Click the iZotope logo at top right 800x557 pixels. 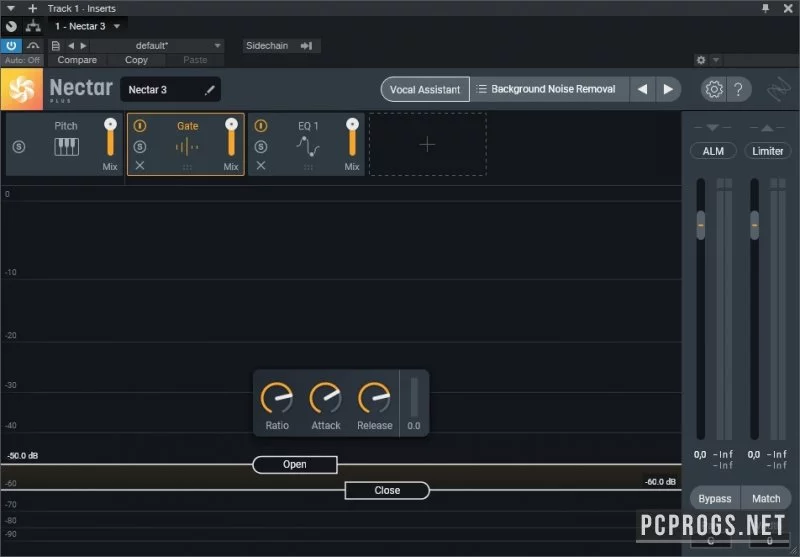click(x=779, y=90)
